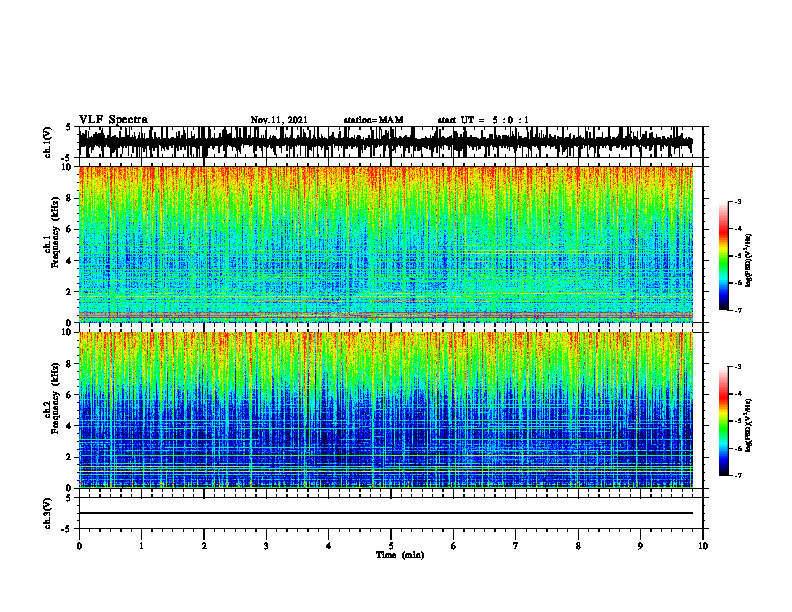The width and height of the screenshot is (792, 612).
Task: Click the ch.2 spectrogram plot area
Action: [386, 410]
